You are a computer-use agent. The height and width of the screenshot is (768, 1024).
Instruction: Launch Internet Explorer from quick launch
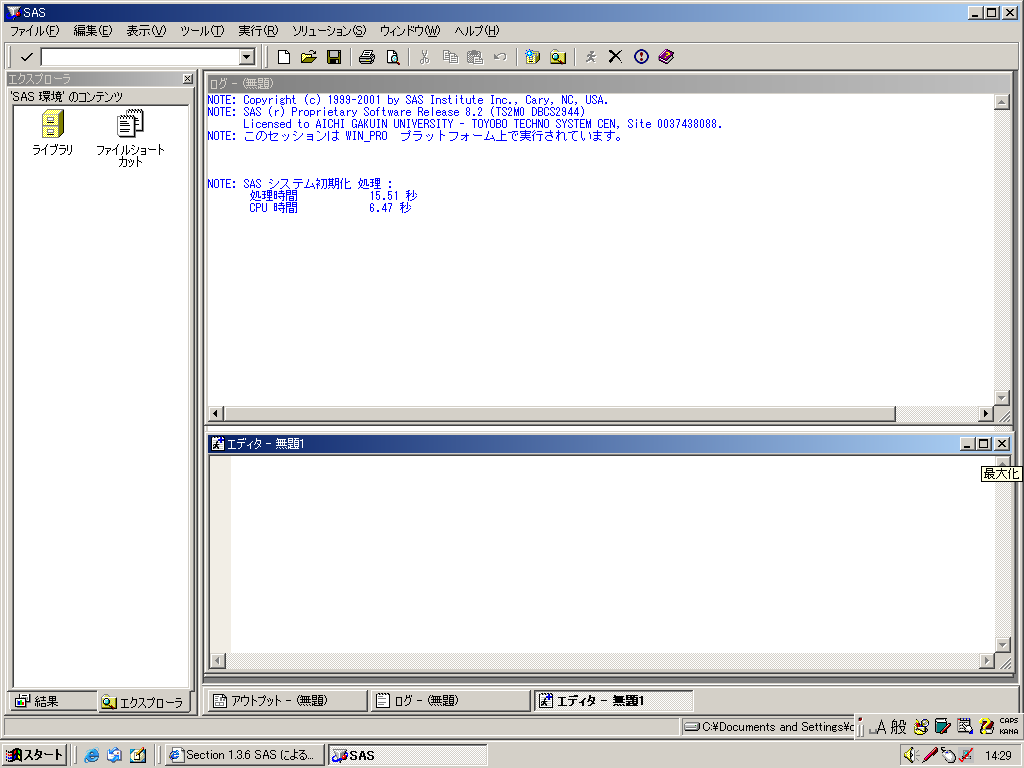click(91, 756)
